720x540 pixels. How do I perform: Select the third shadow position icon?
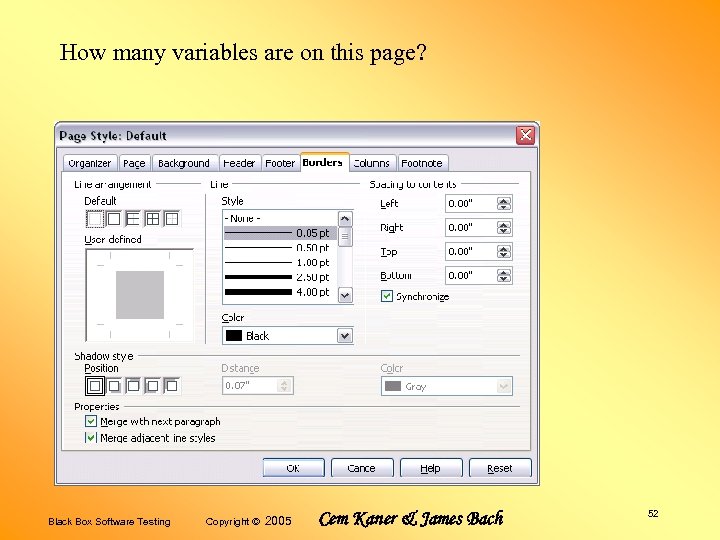point(133,386)
